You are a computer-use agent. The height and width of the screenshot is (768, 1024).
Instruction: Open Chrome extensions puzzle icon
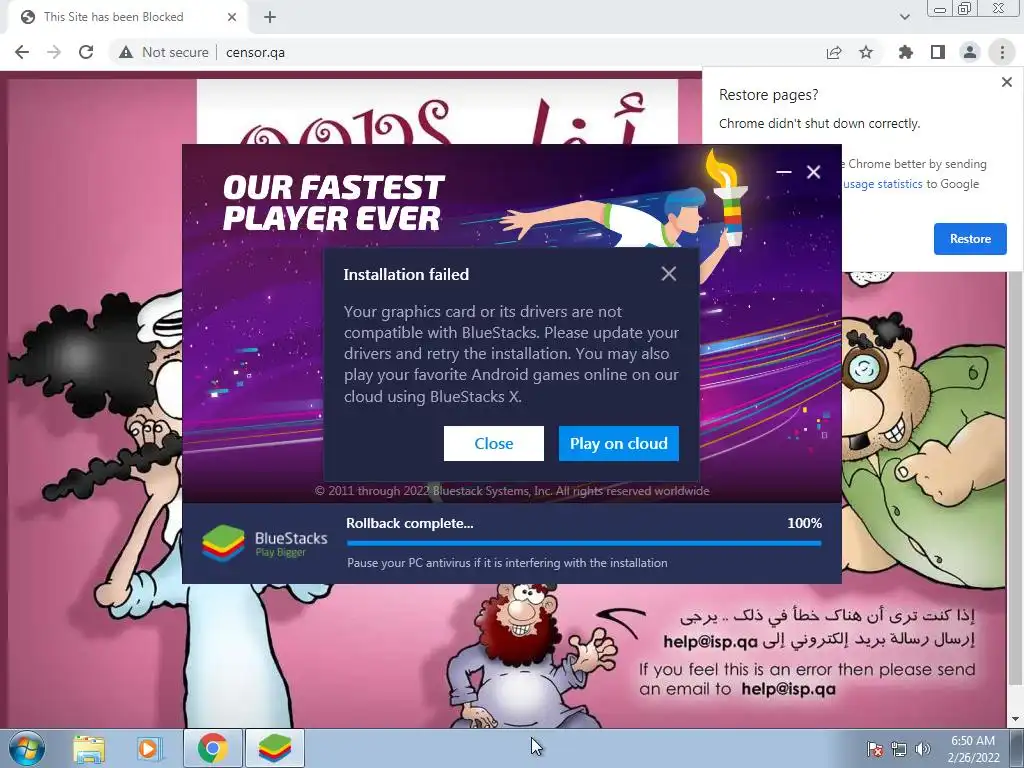(x=906, y=52)
